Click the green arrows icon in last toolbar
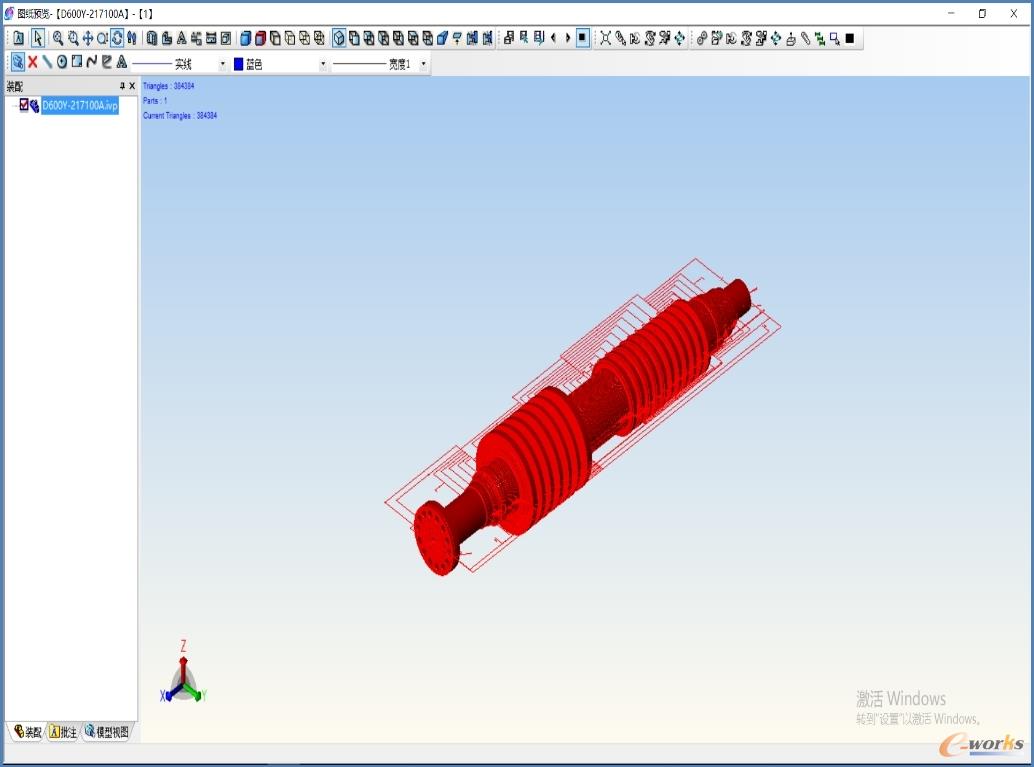The image size is (1034, 767). (x=820, y=39)
